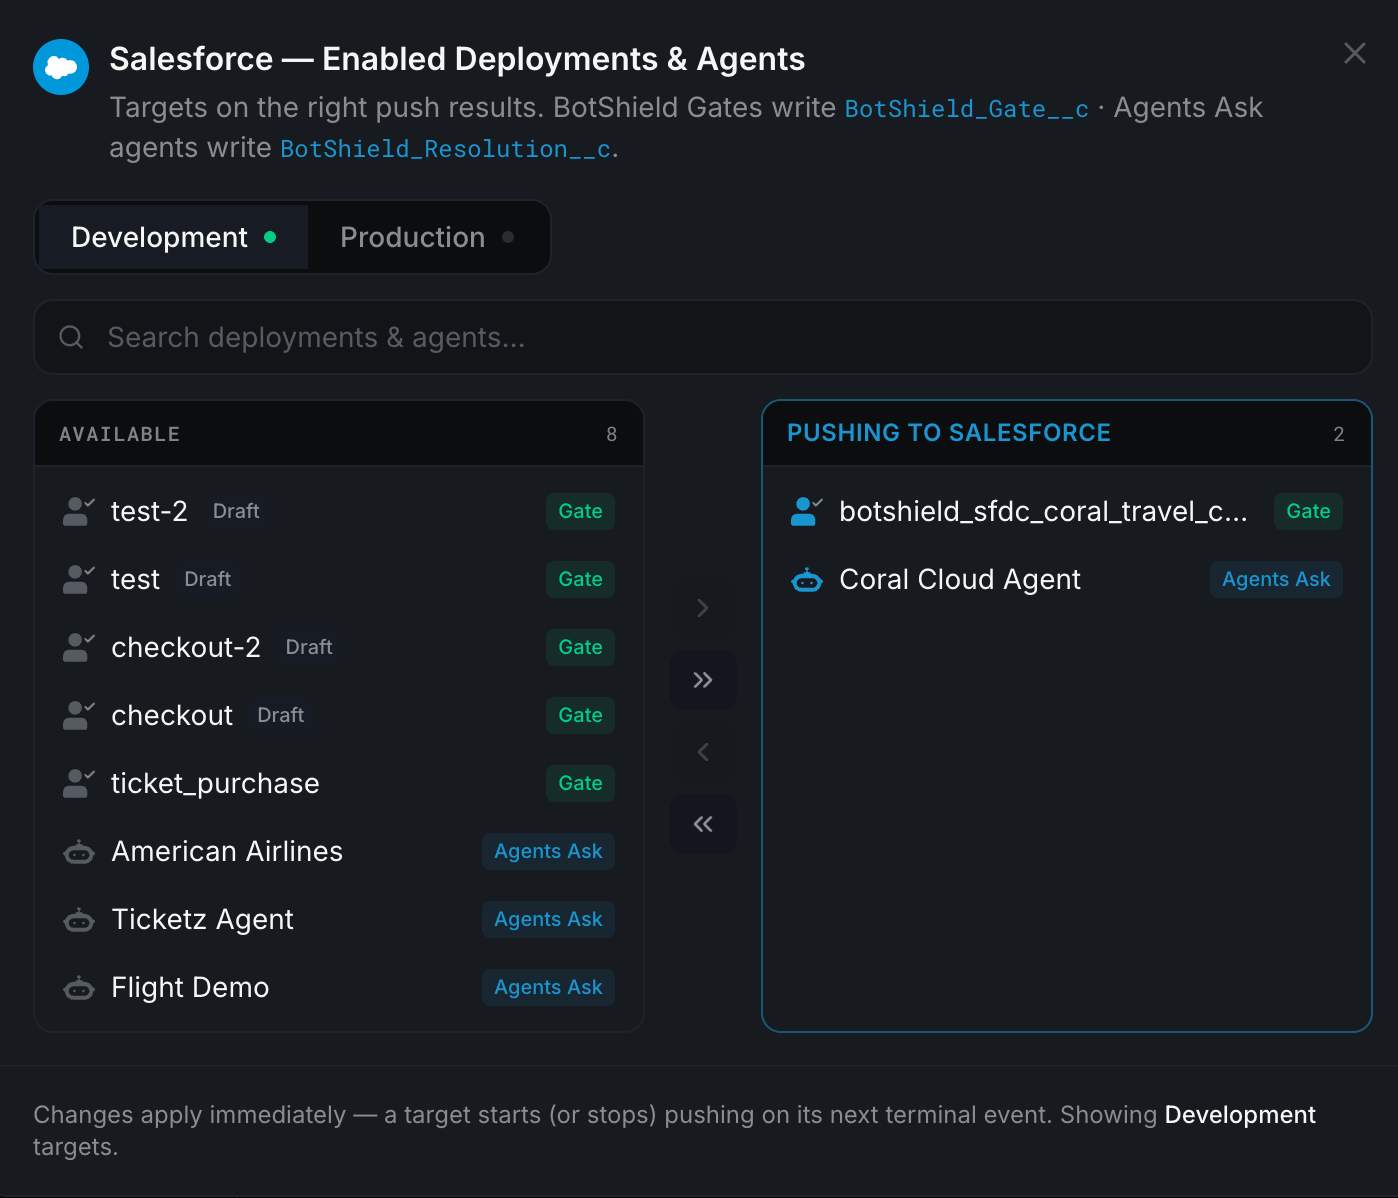Select the checkout-2 deployment name
Screen dimensions: 1398x1198
click(186, 647)
